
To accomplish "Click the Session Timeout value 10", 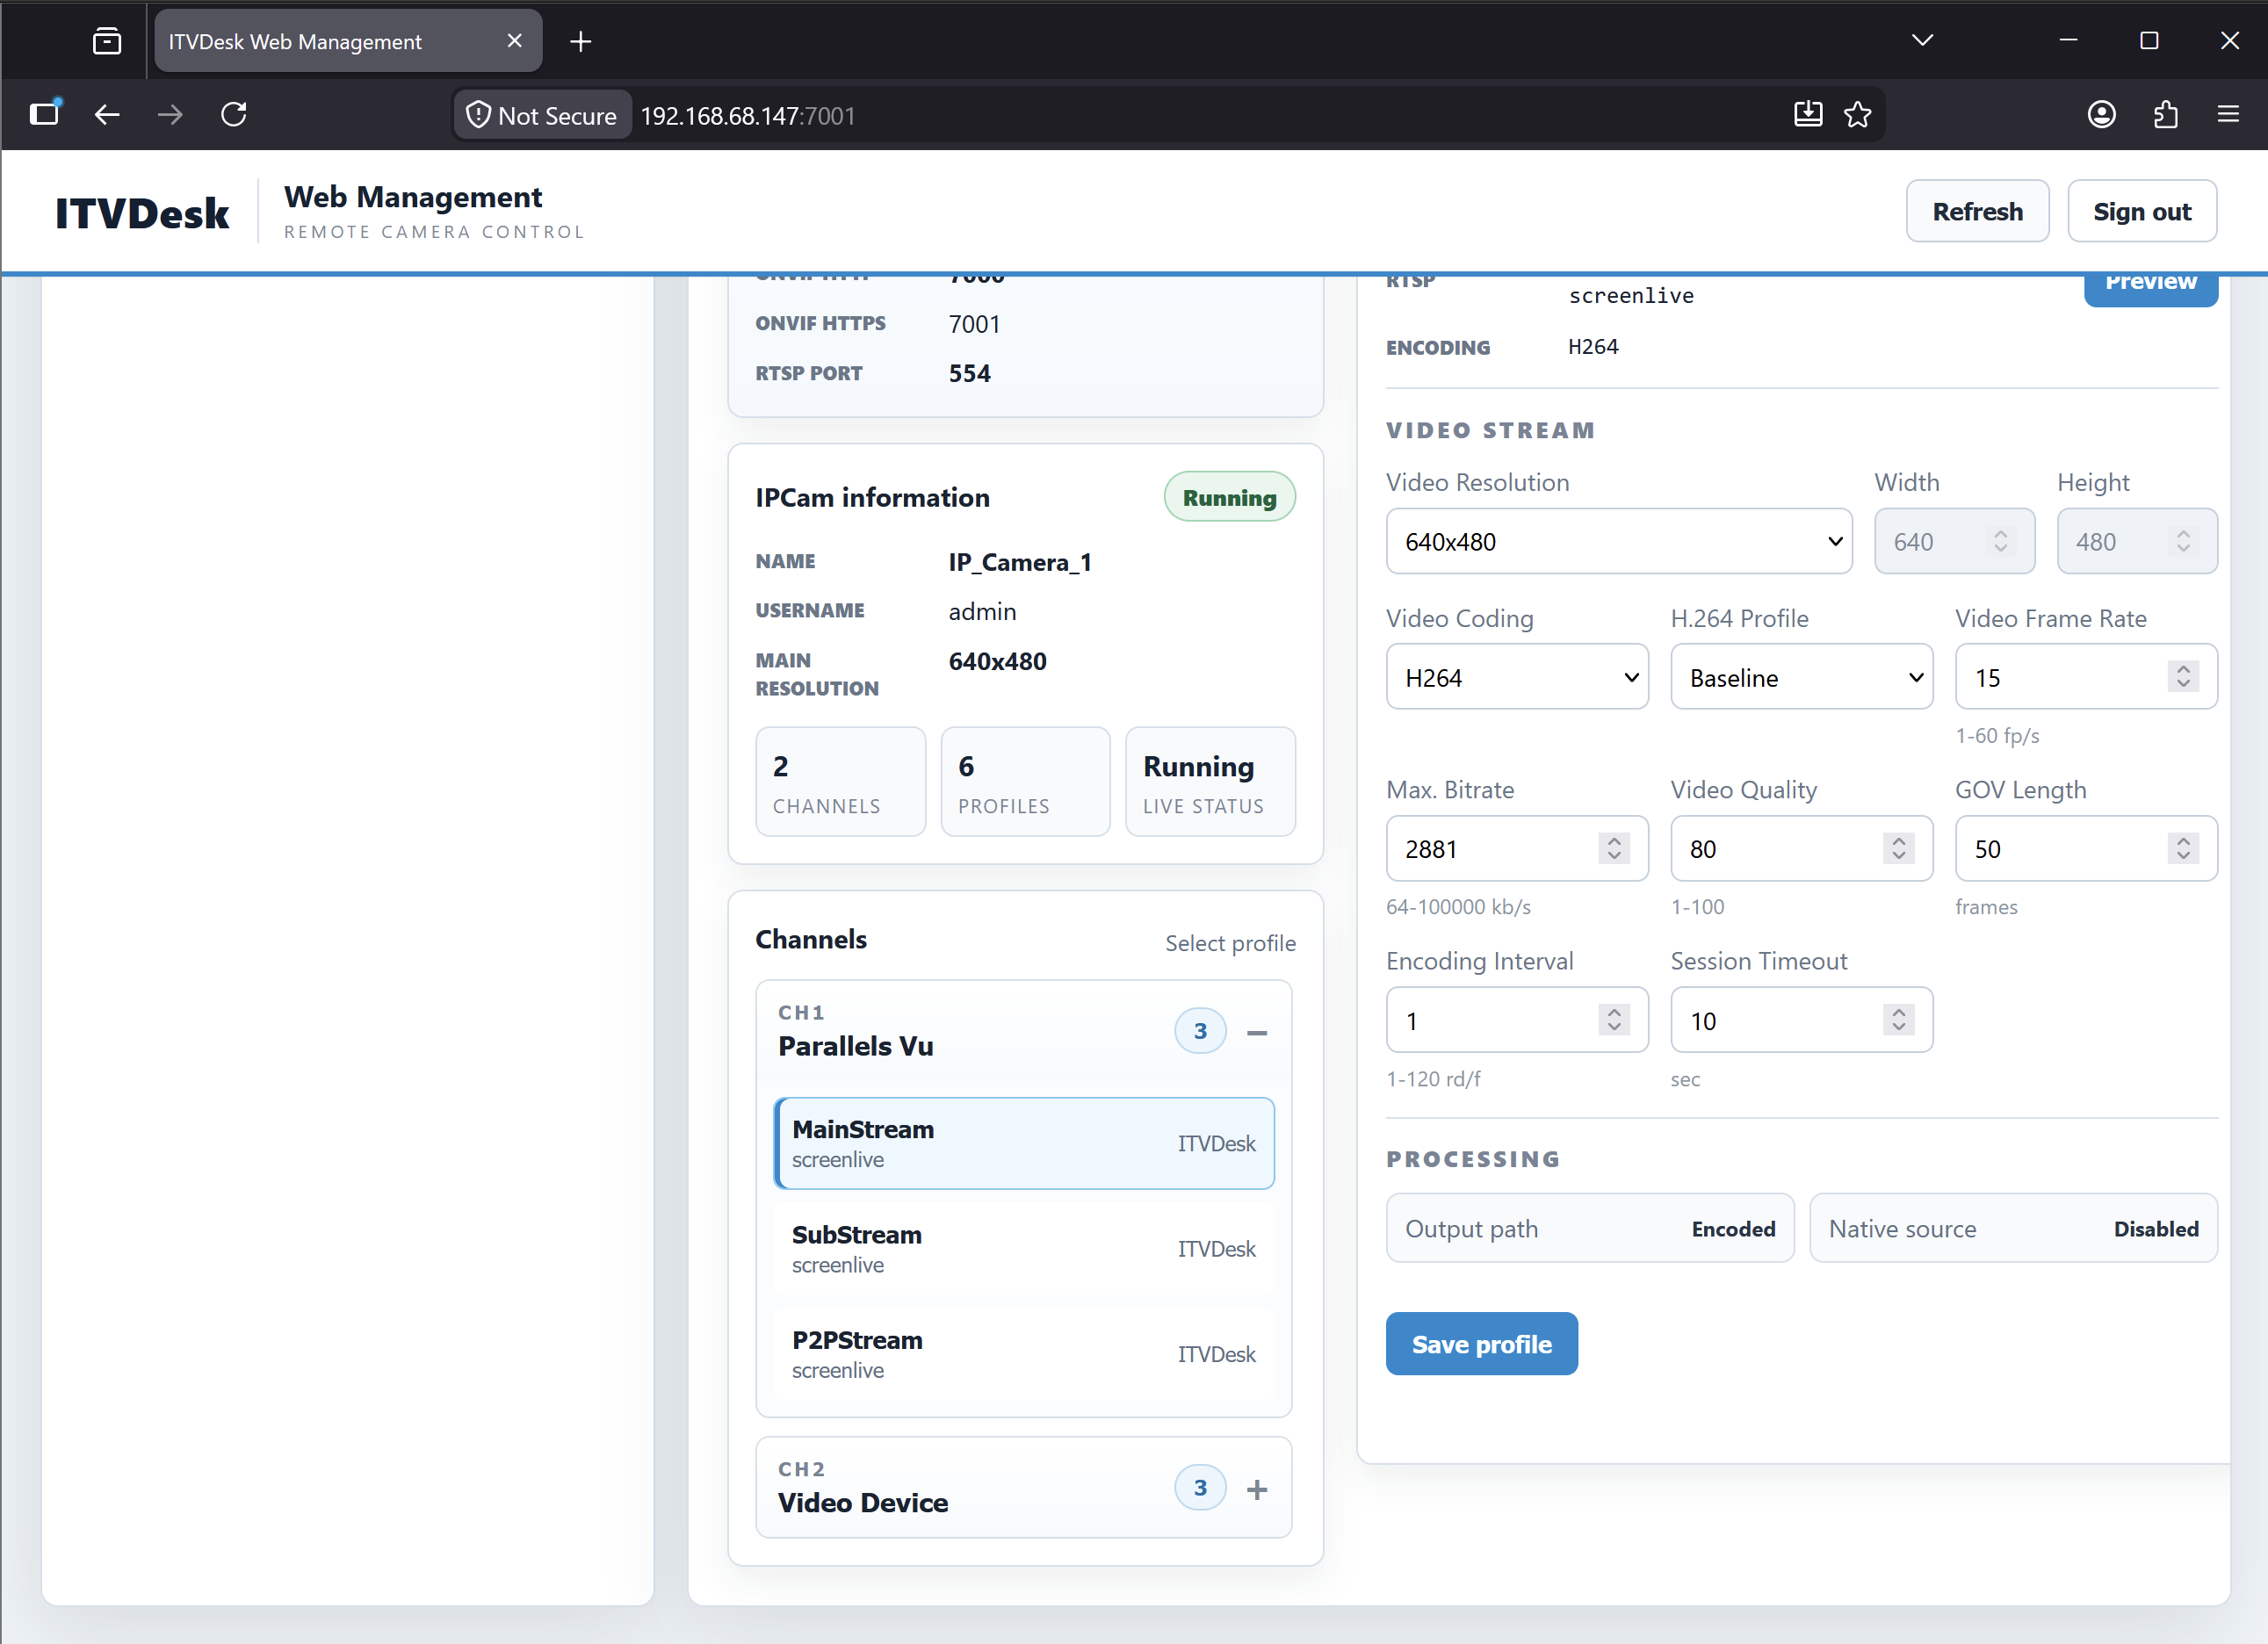I will click(1703, 1021).
